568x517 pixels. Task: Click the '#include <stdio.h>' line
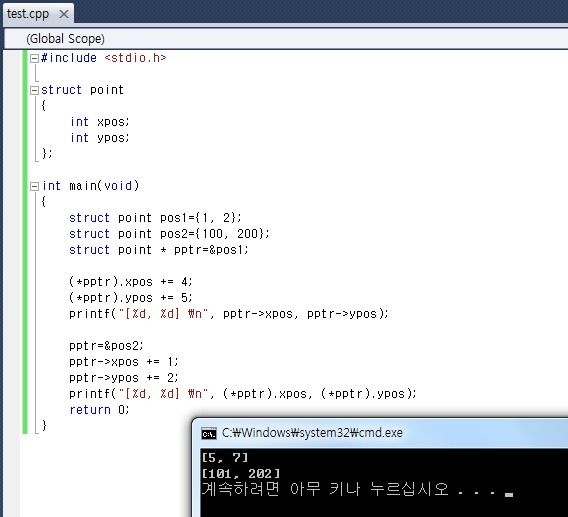click(104, 58)
